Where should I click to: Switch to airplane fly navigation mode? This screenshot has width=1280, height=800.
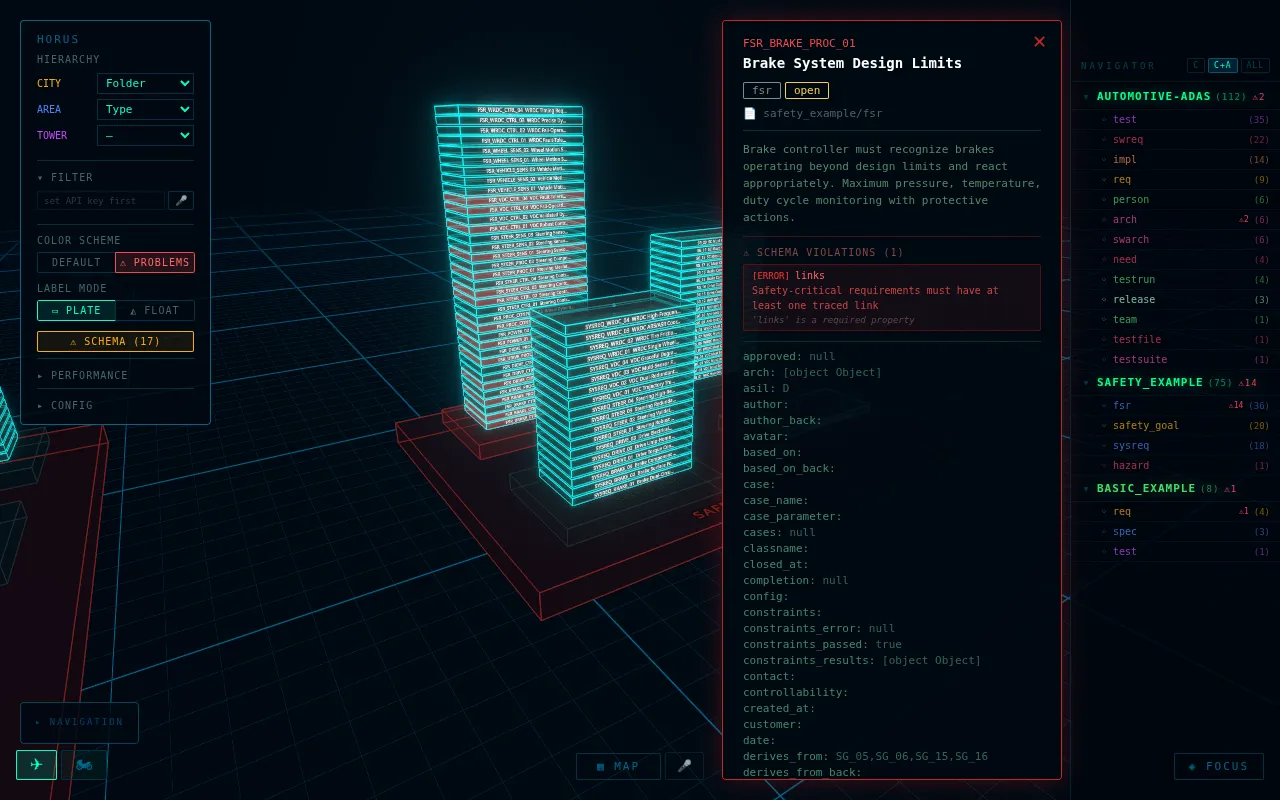[x=37, y=765]
